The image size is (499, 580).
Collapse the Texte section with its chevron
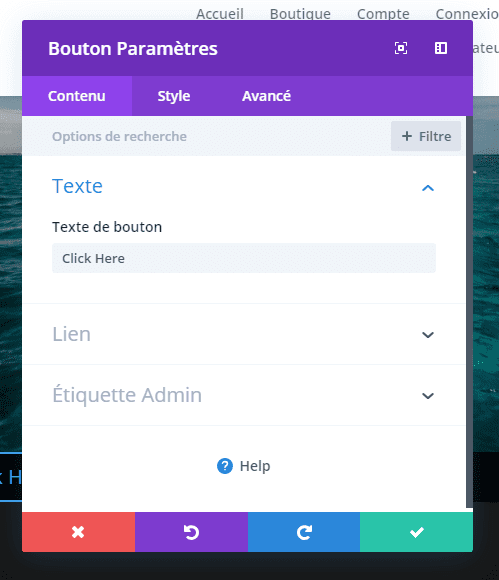[428, 188]
